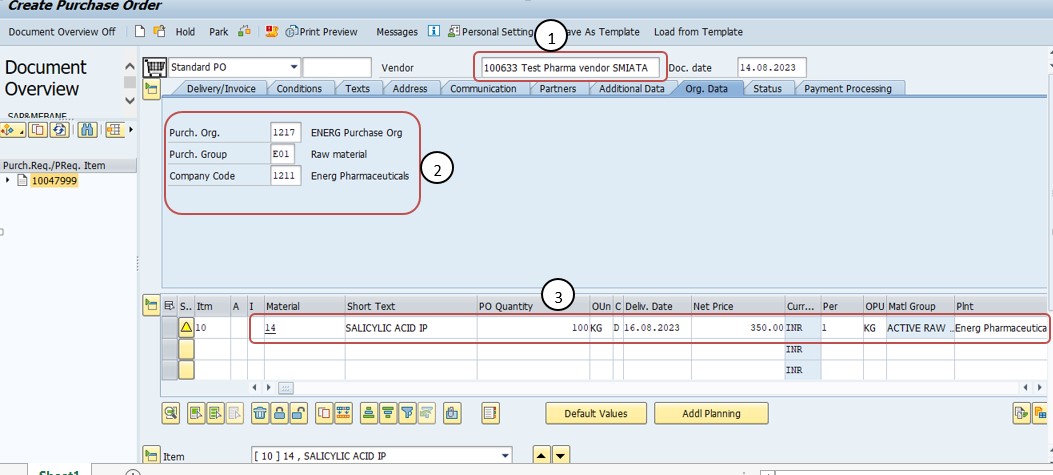Open the Standard PO order type dropdown
Viewport: 1053px width, 475px height.
tap(293, 67)
